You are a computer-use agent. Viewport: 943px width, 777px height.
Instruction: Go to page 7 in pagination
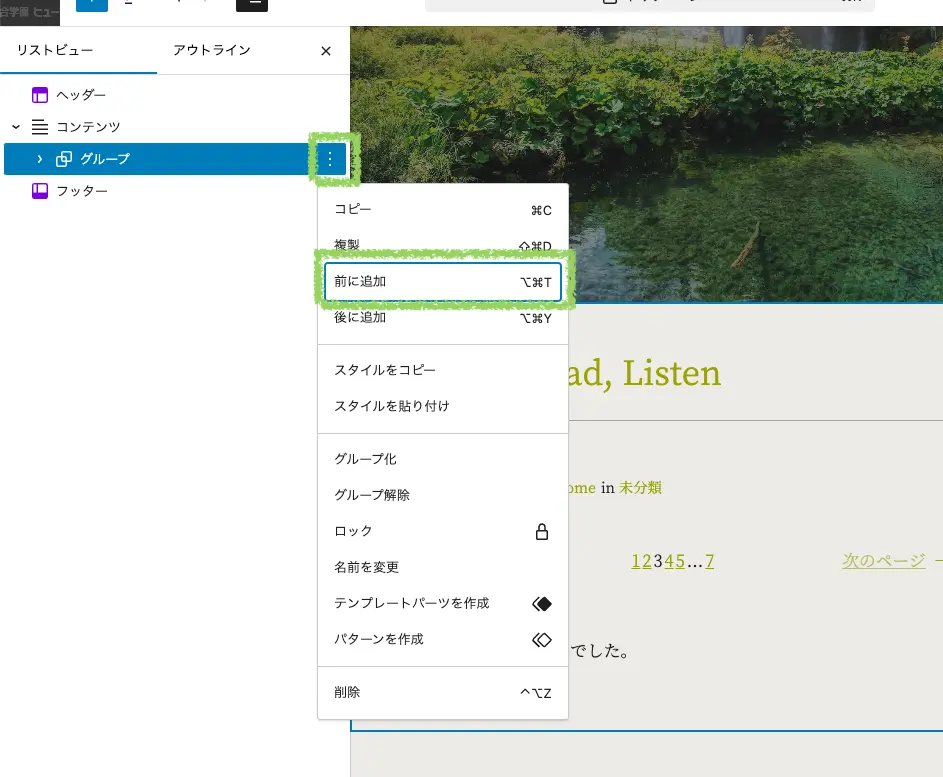pyautogui.click(x=709, y=561)
